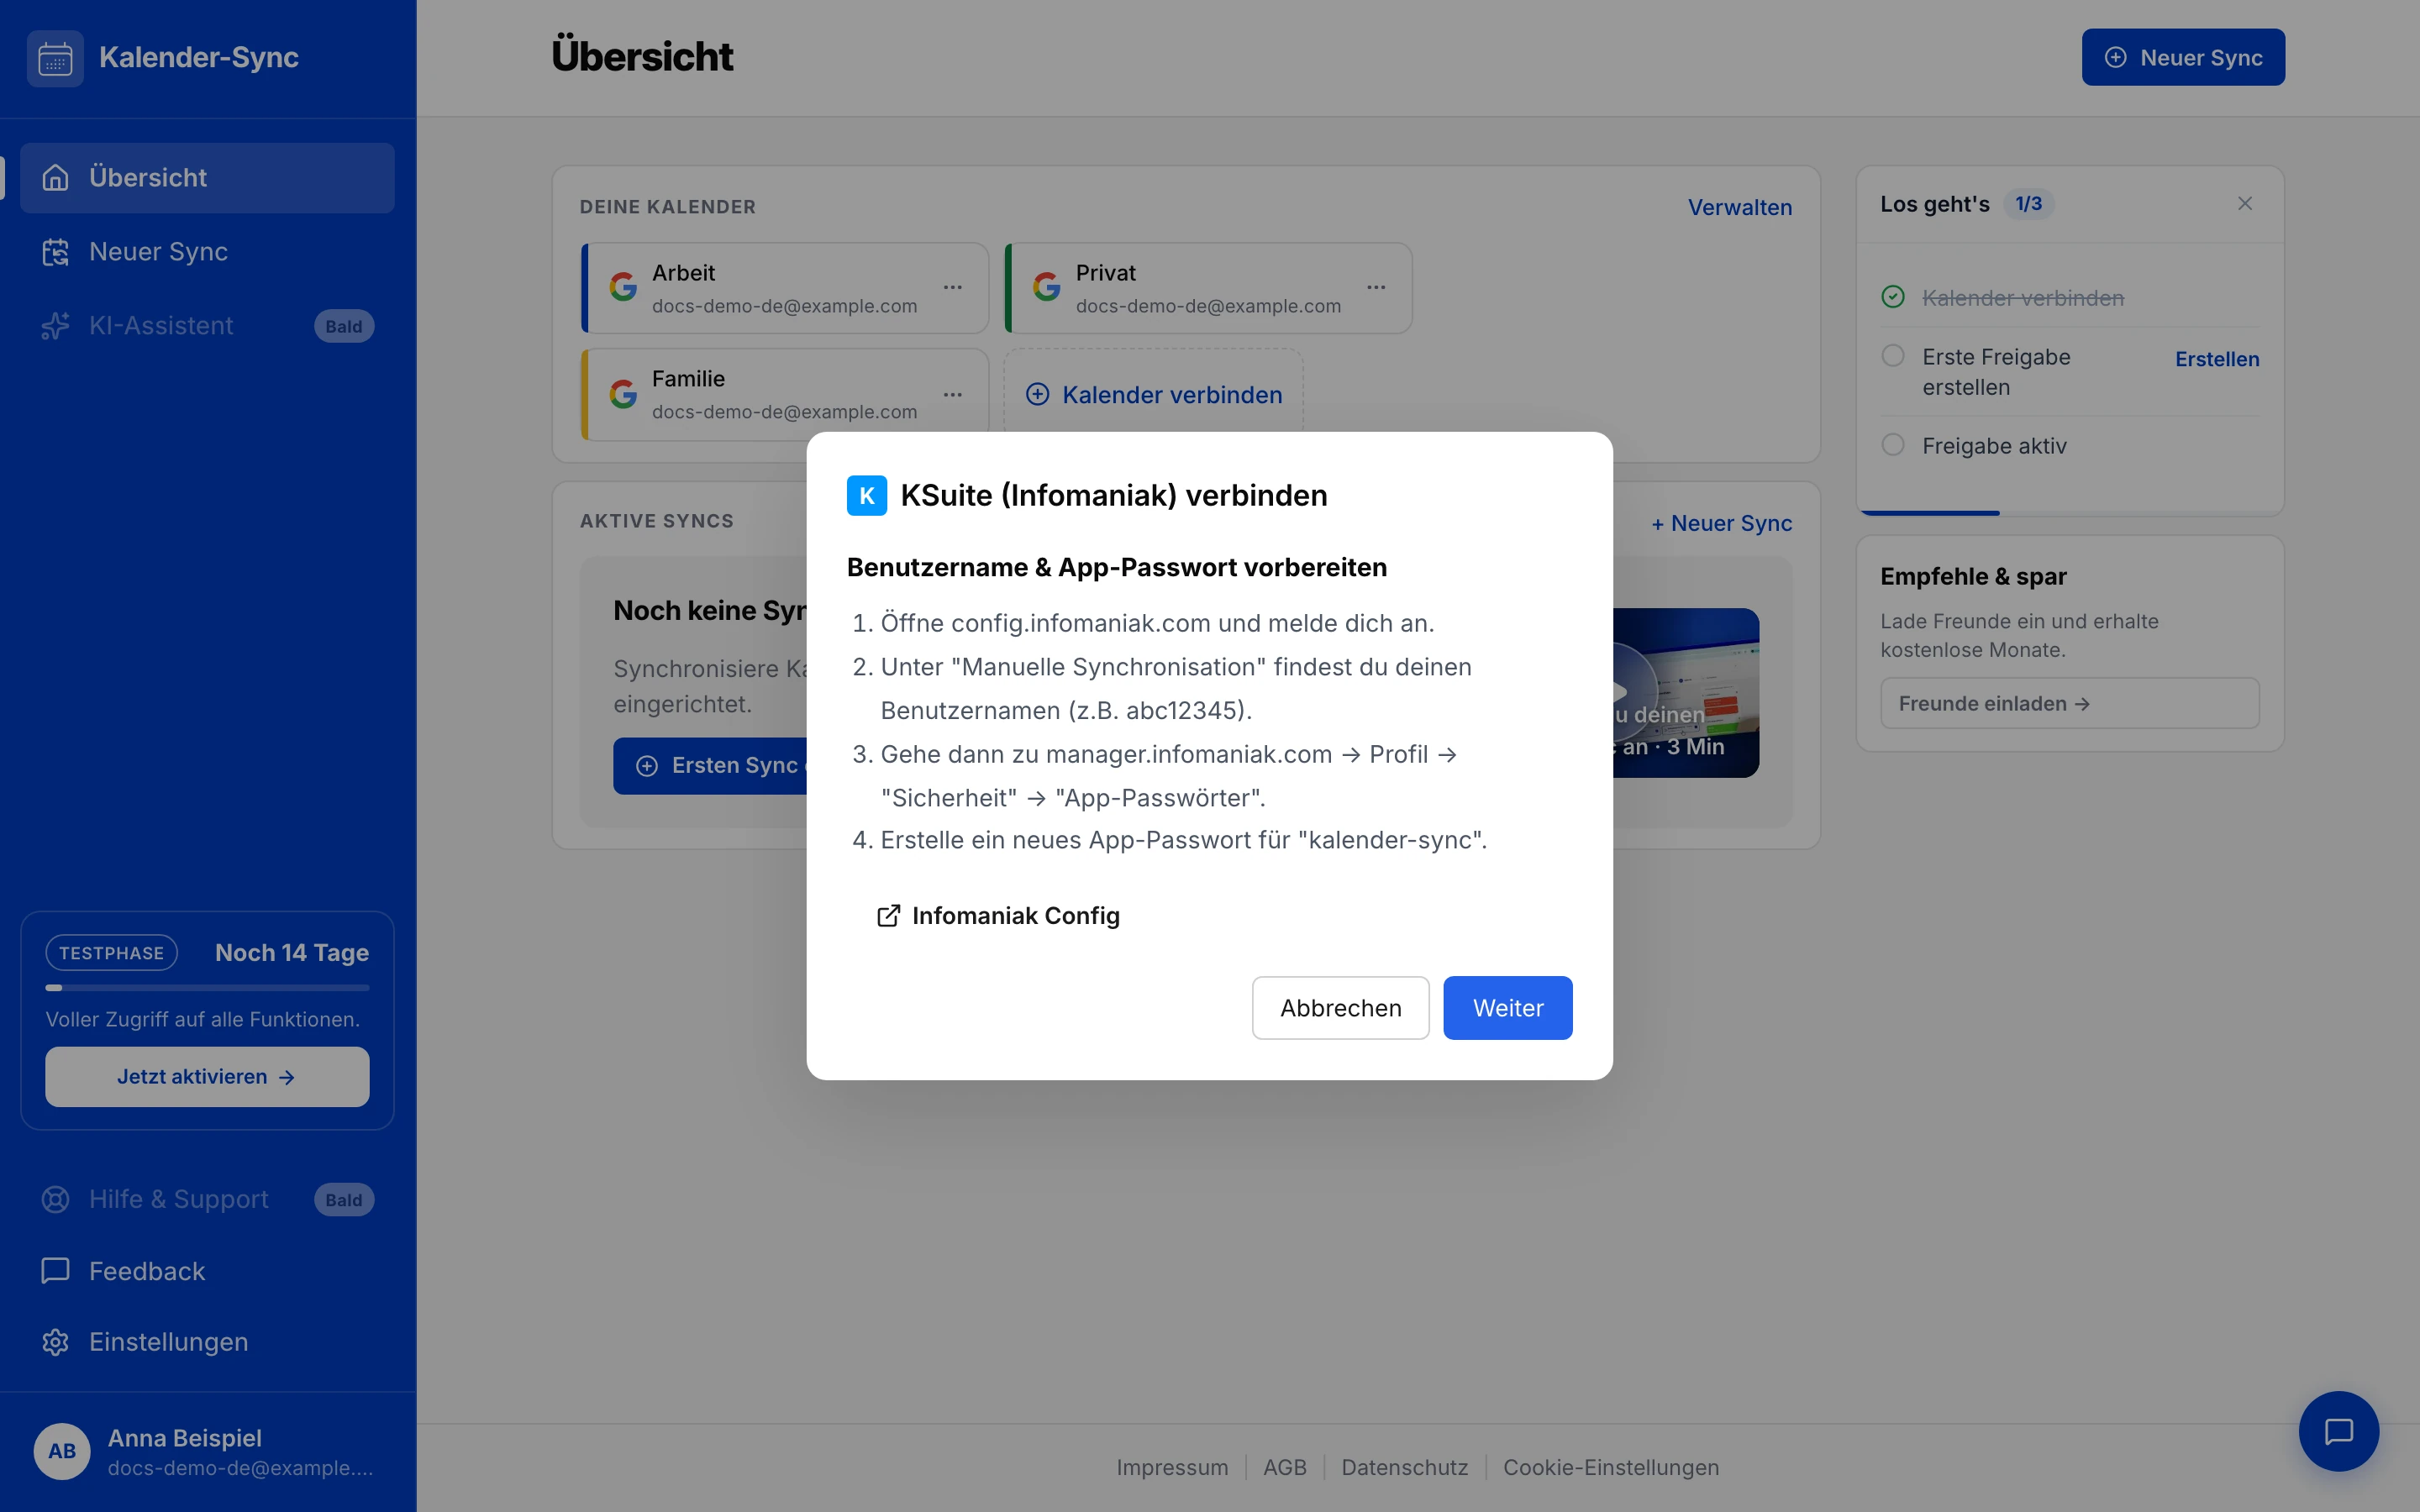The image size is (2420, 1512).
Task: Click the Neuer Sync button in the header
Action: [2183, 57]
